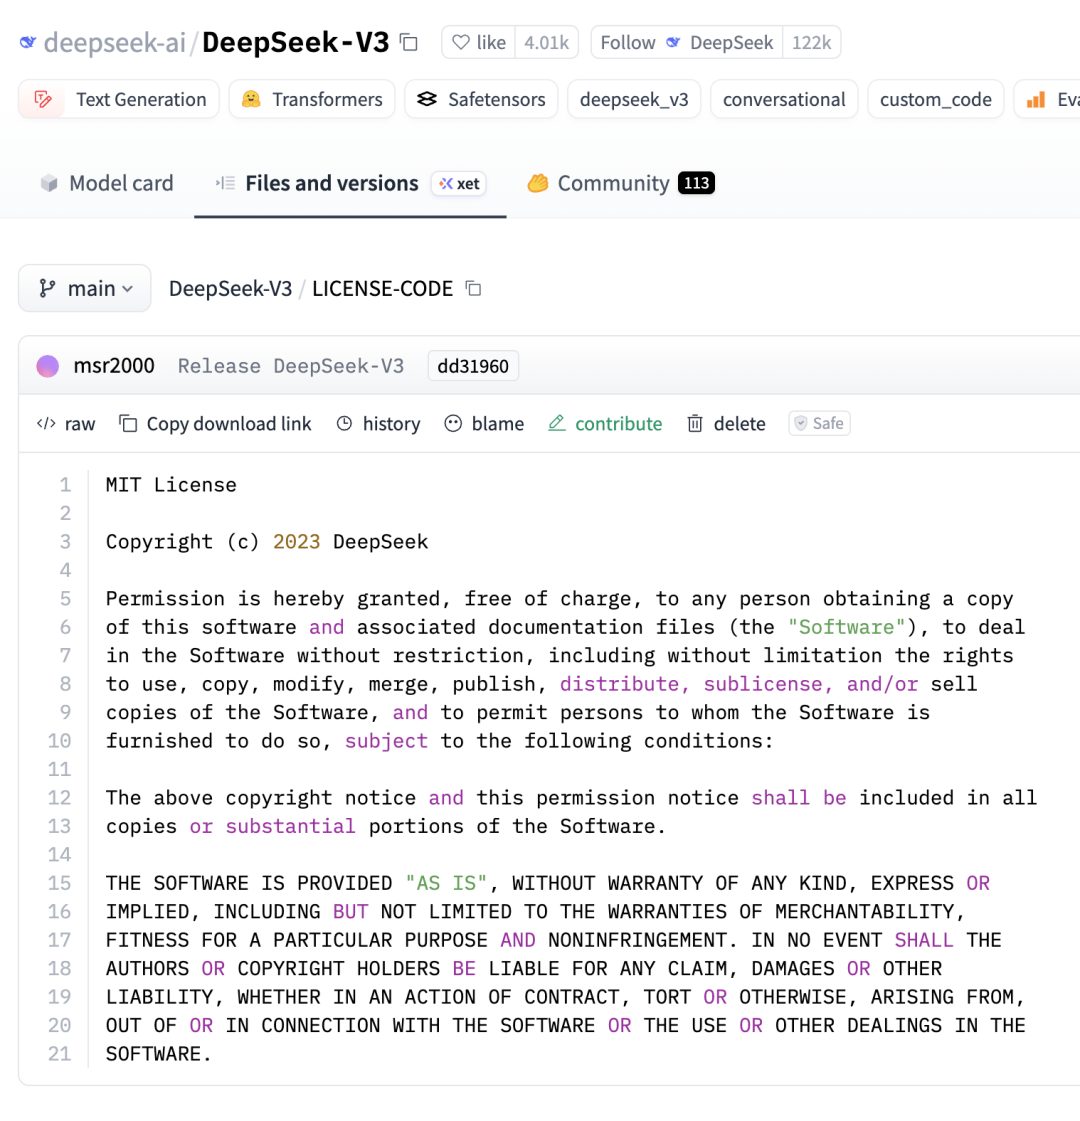Click the Transformers emoji icon
The width and height of the screenshot is (1080, 1121).
pos(251,99)
